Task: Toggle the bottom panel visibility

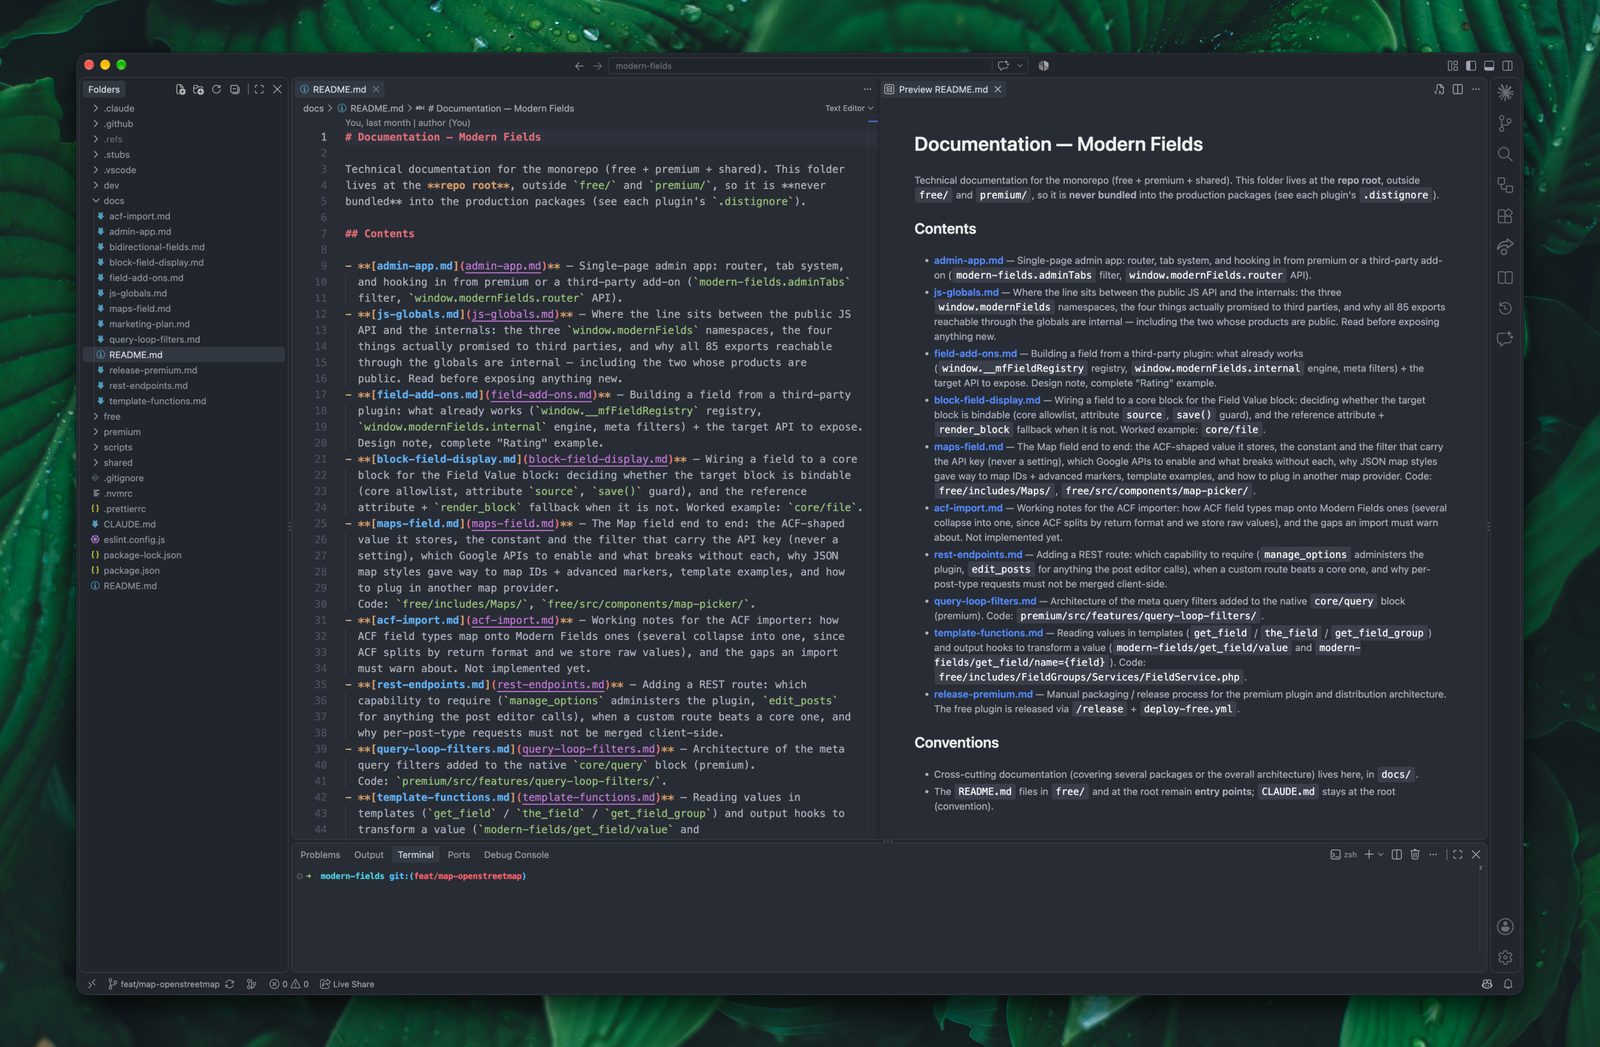Action: click(1489, 66)
